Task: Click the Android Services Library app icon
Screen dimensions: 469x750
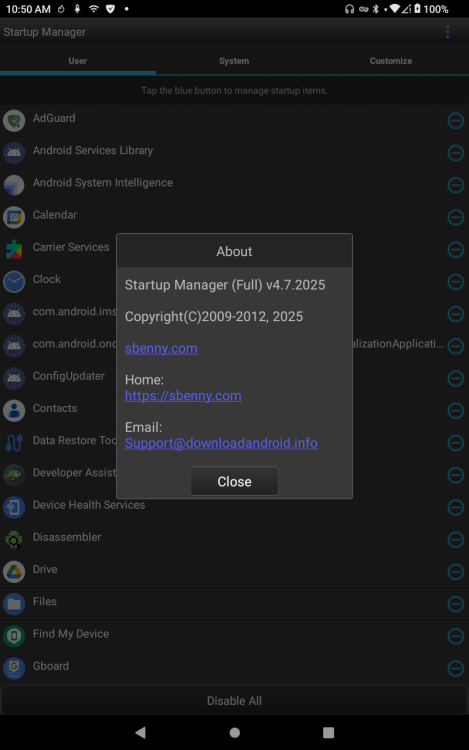Action: [x=14, y=153]
